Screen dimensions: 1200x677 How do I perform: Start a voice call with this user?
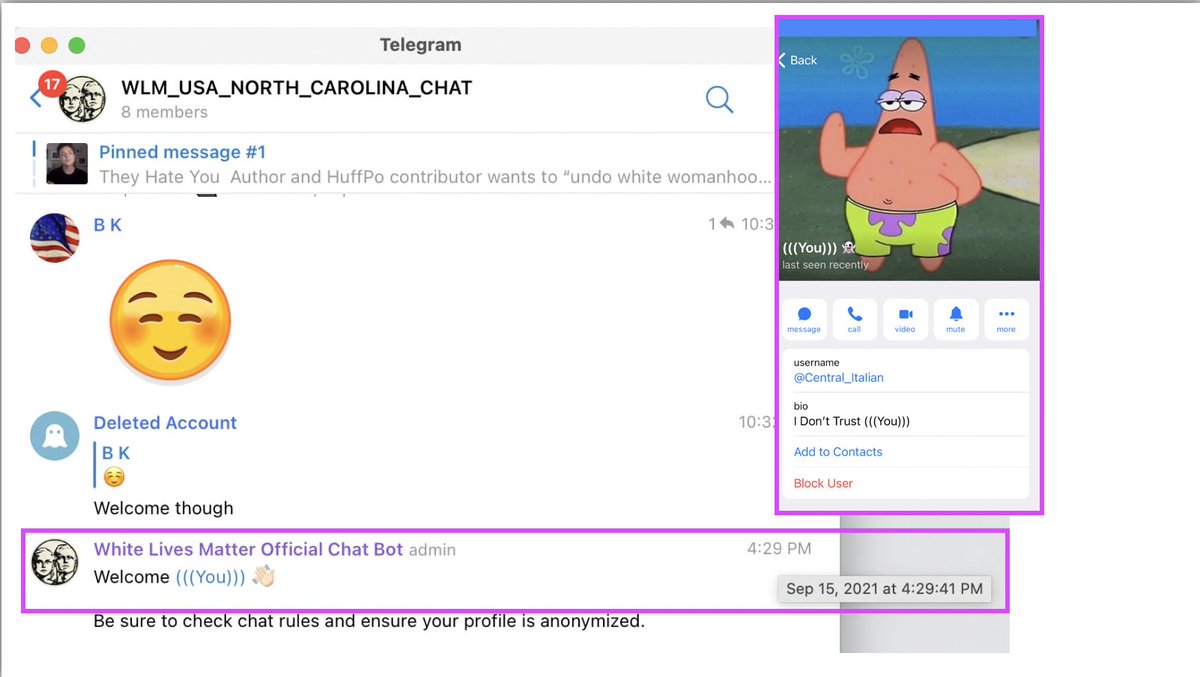pyautogui.click(x=854, y=319)
